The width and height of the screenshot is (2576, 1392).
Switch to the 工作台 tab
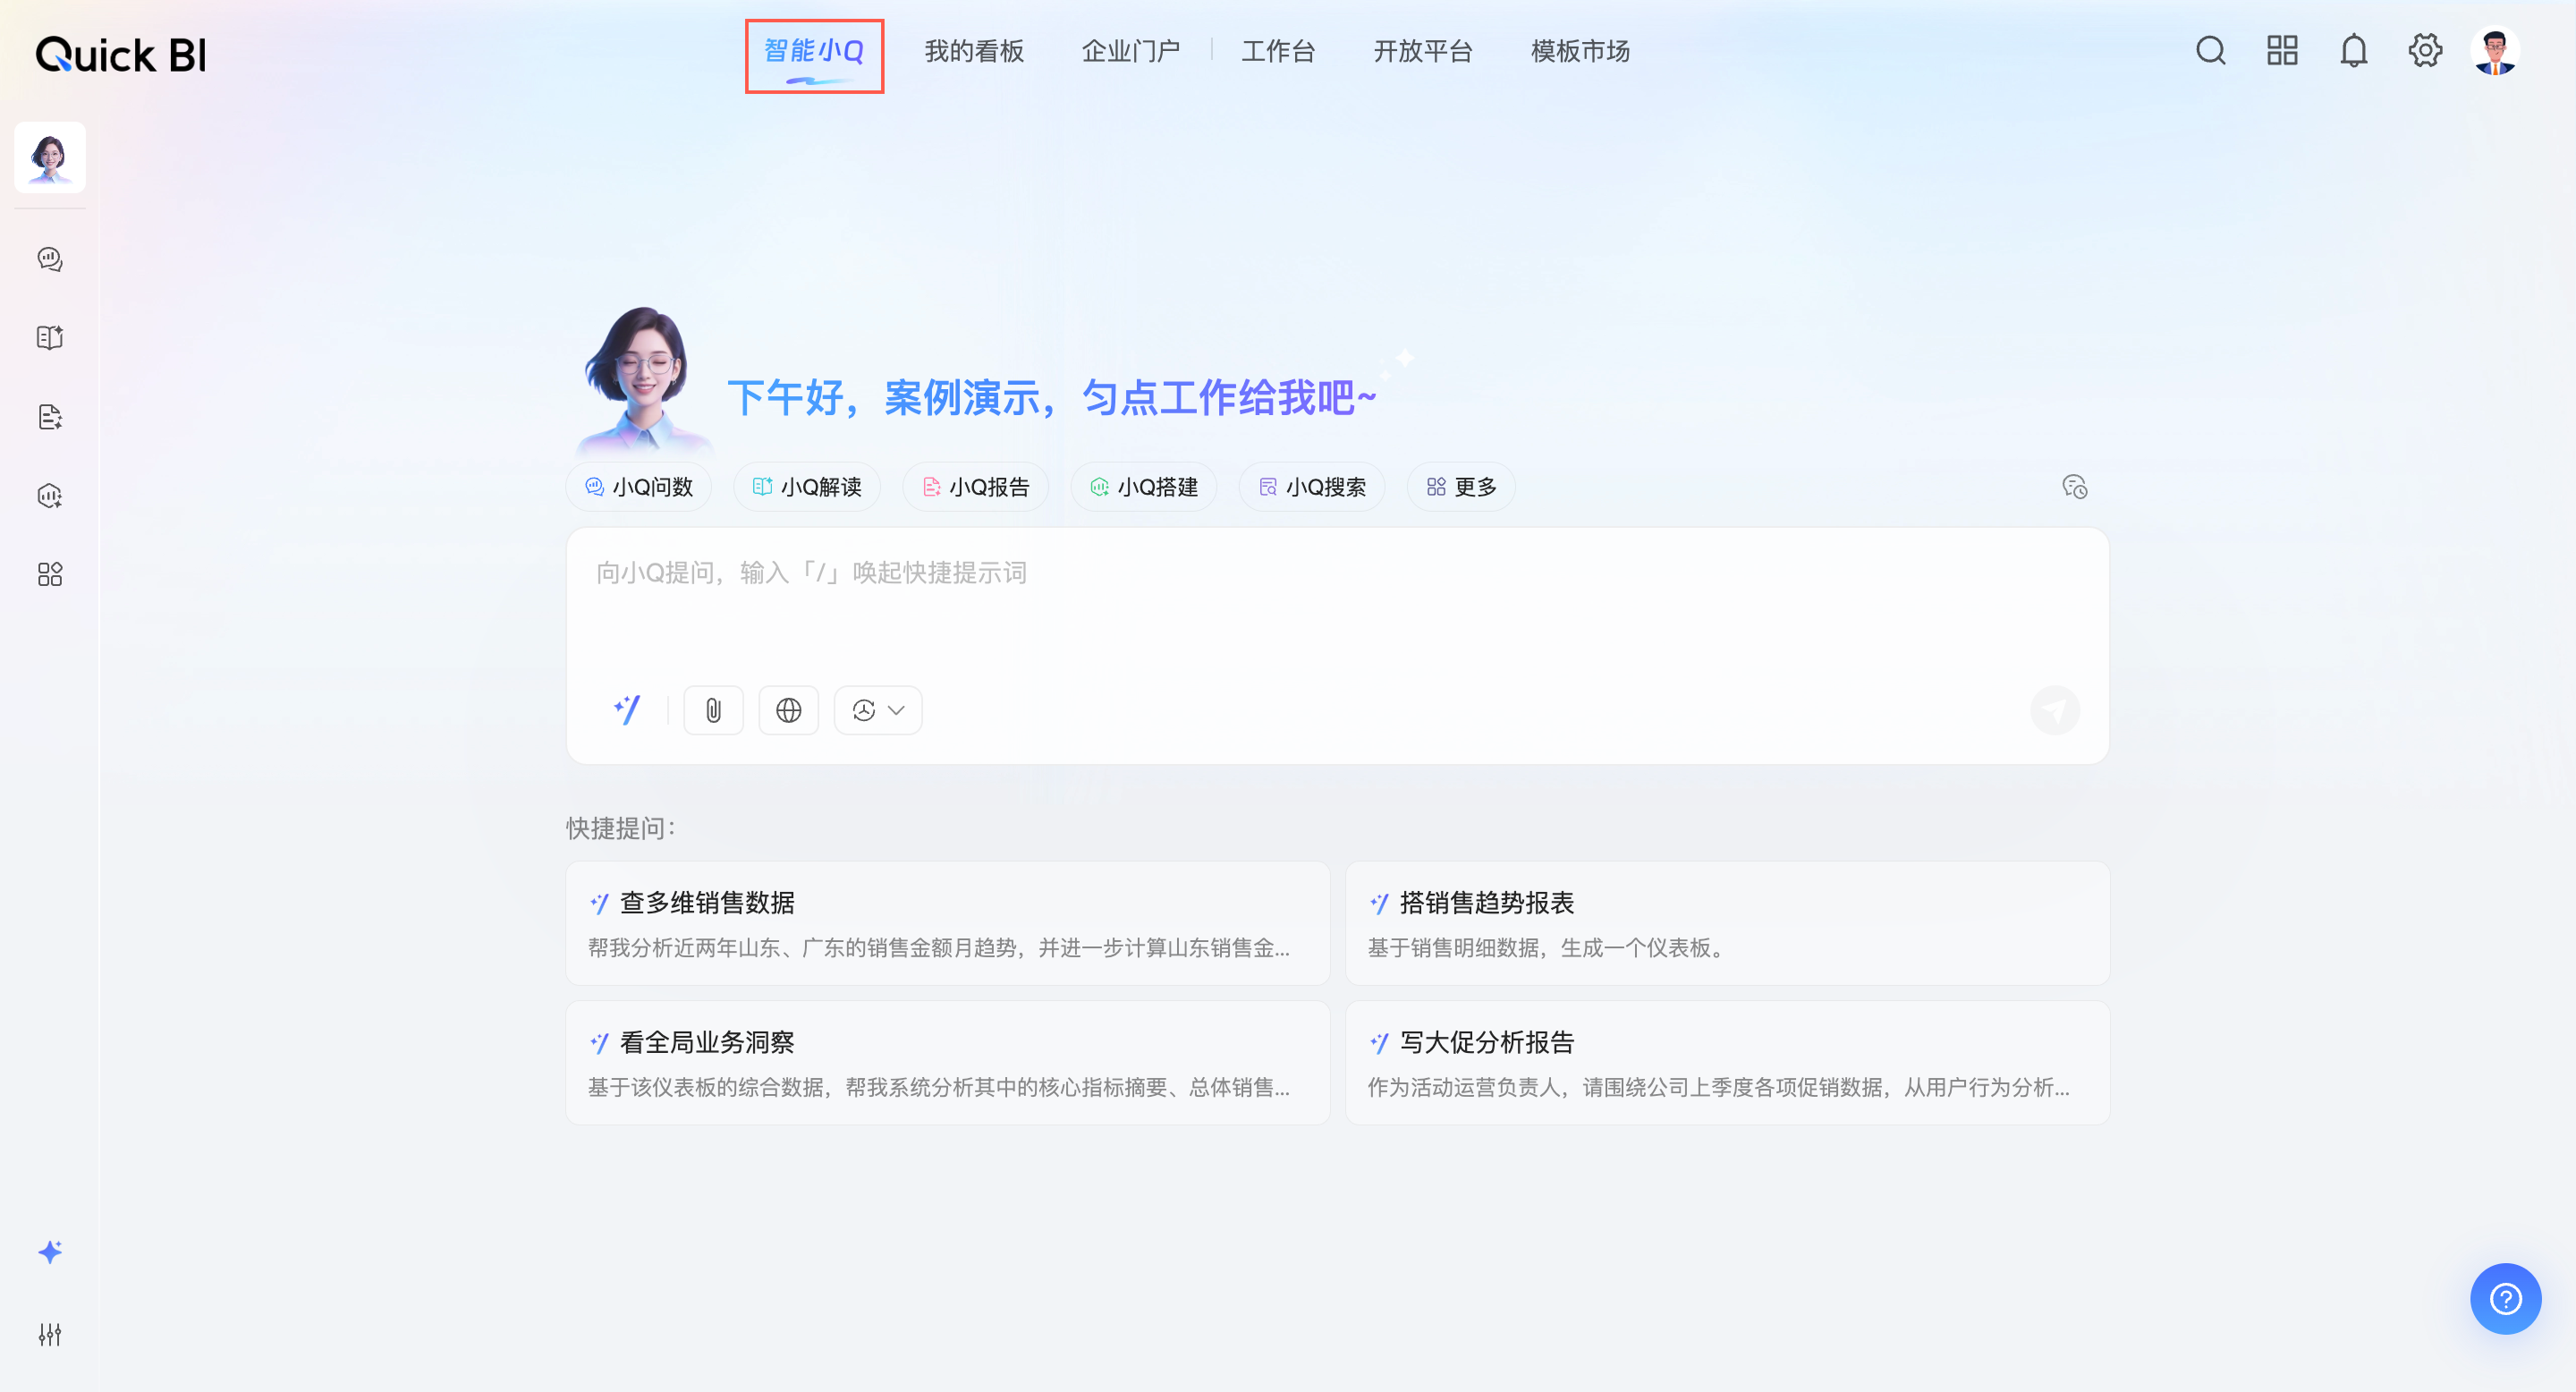pyautogui.click(x=1278, y=51)
